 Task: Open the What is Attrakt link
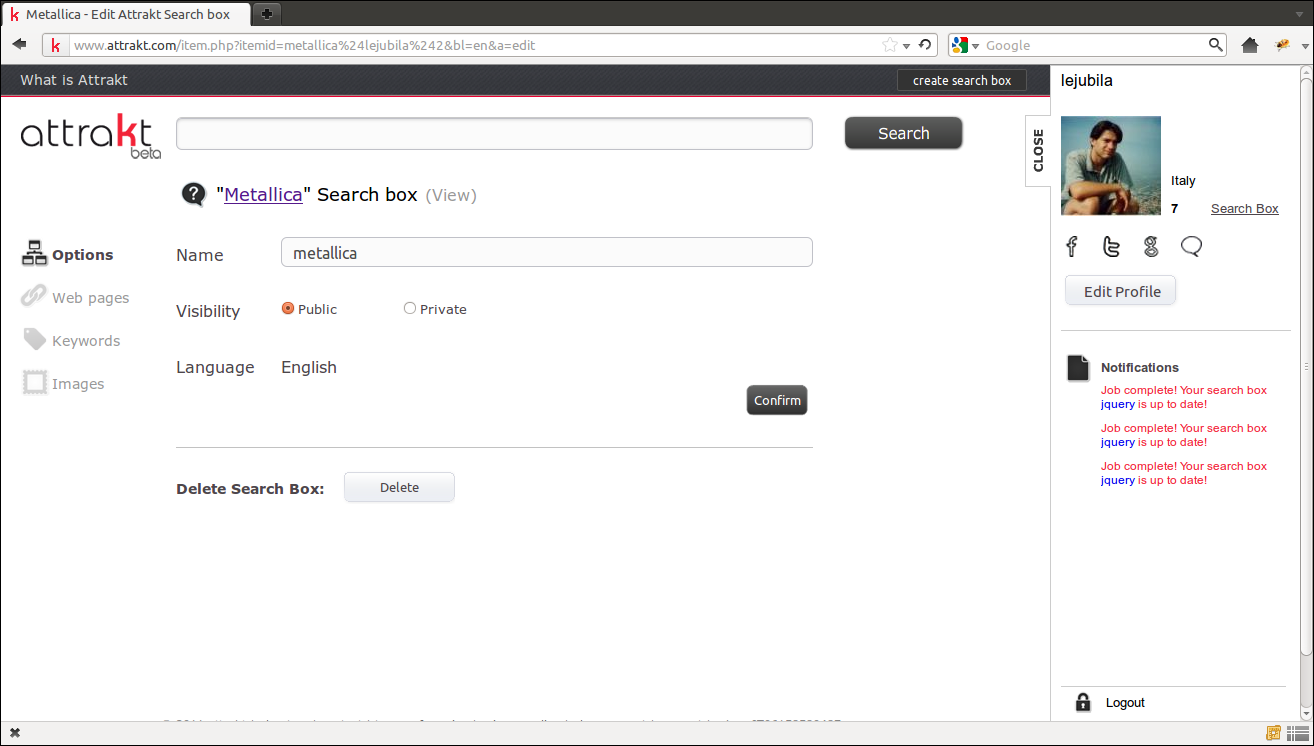coord(74,80)
